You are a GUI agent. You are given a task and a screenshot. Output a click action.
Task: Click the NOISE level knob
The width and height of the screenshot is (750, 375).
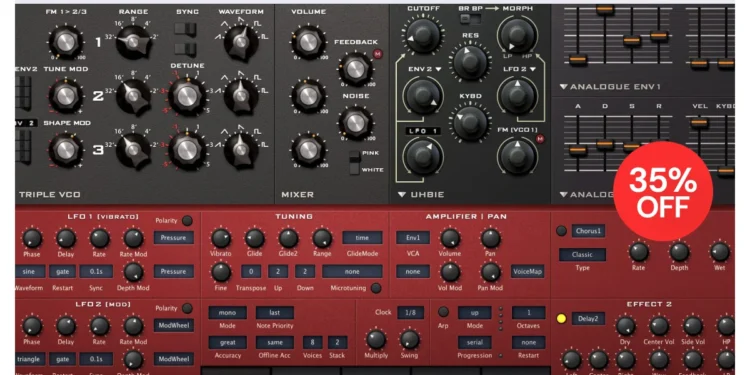355,123
